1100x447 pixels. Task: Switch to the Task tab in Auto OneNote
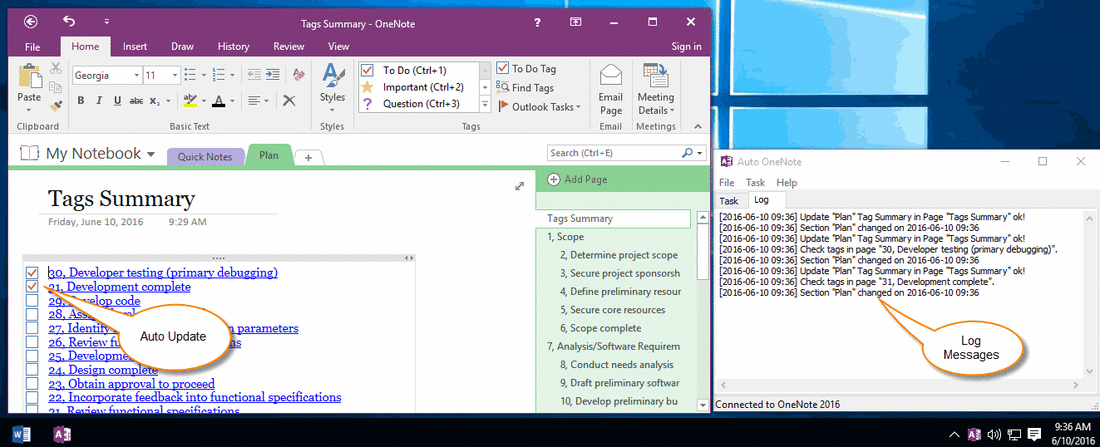pos(729,201)
